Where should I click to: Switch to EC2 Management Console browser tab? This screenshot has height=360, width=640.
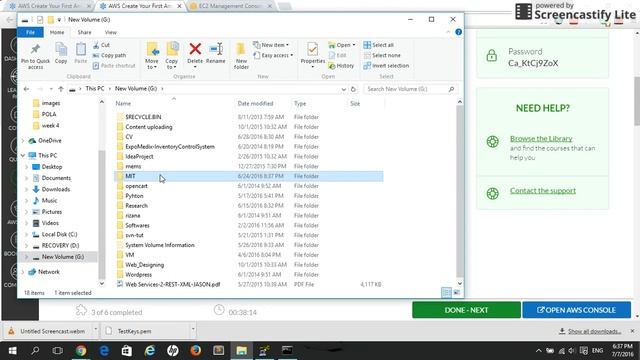tap(231, 6)
